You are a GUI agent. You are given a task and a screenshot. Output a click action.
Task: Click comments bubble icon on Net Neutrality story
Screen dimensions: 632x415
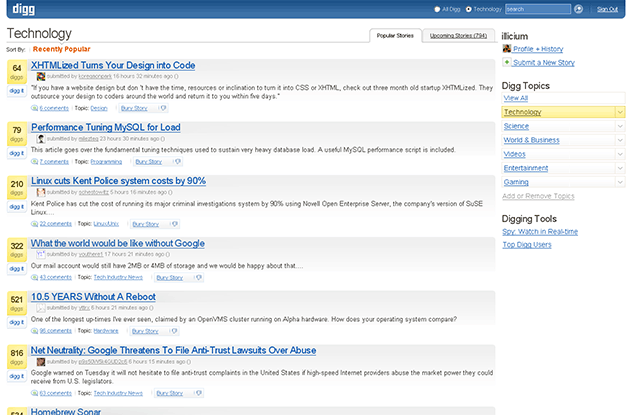click(x=35, y=393)
